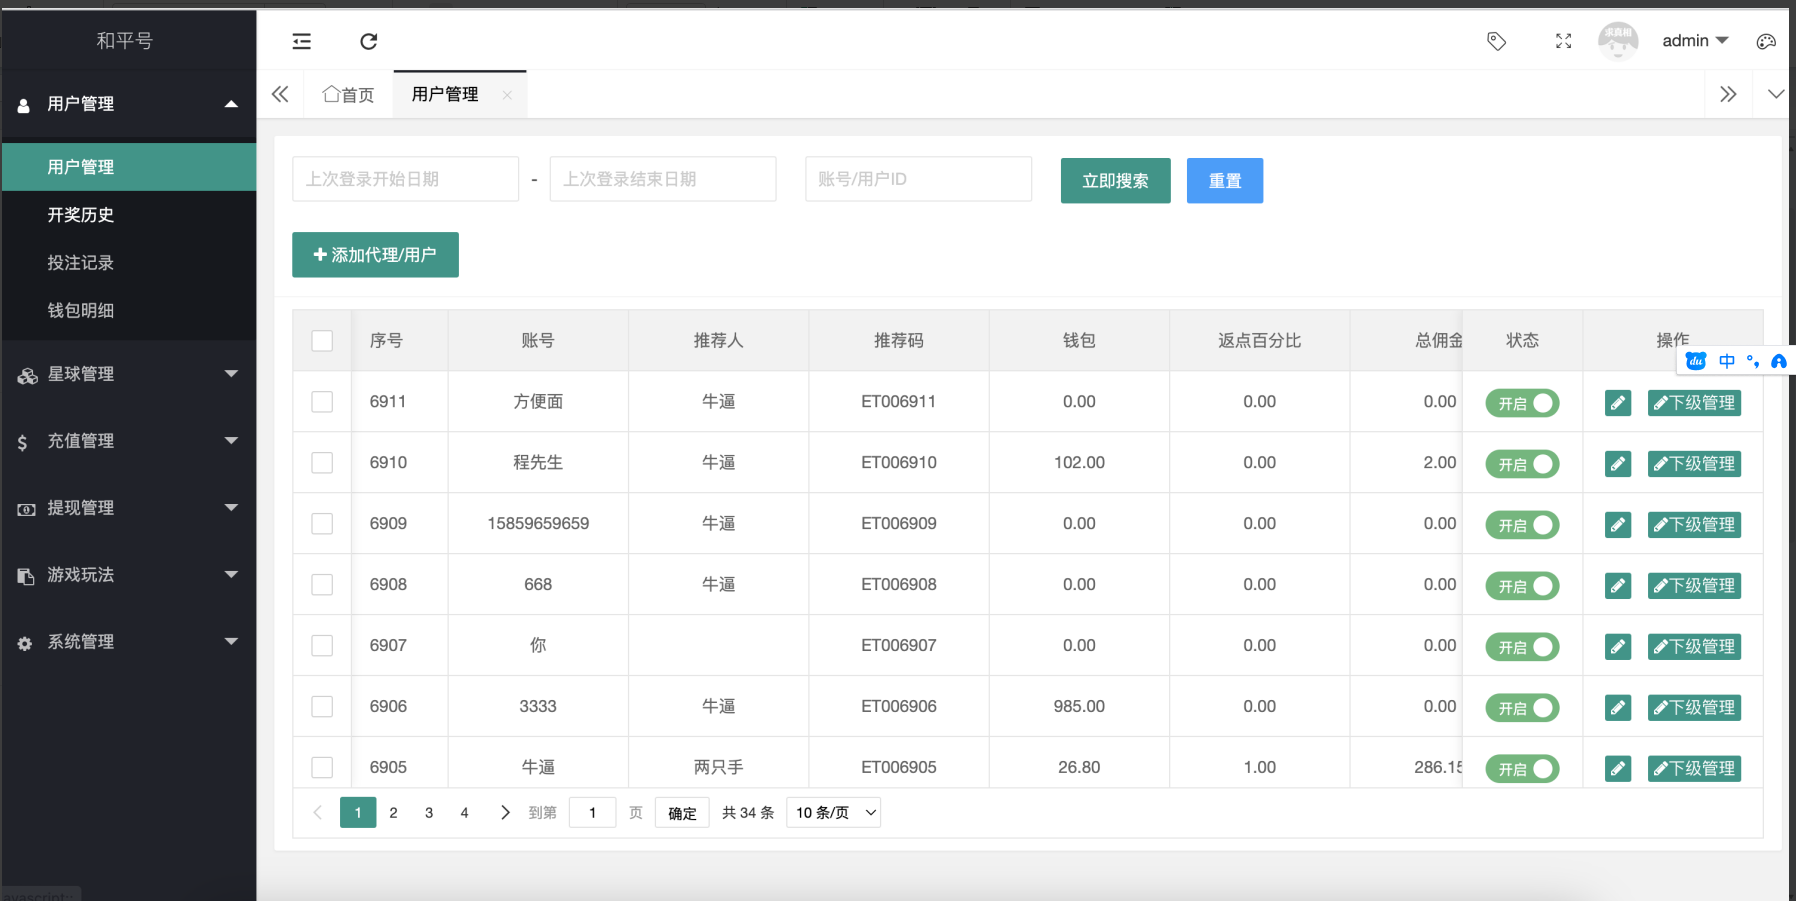
Task: Switch to the 首页 tab
Action: pyautogui.click(x=348, y=95)
